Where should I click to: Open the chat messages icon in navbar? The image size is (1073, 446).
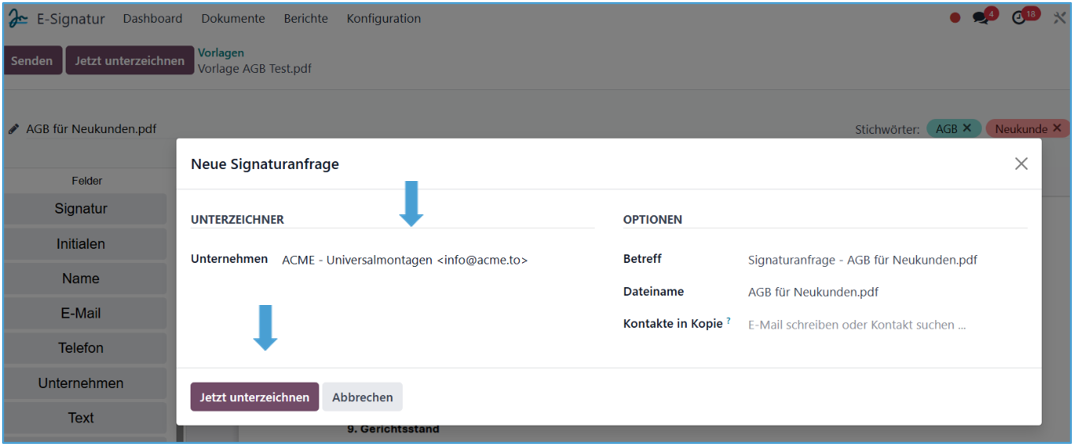pyautogui.click(x=981, y=18)
